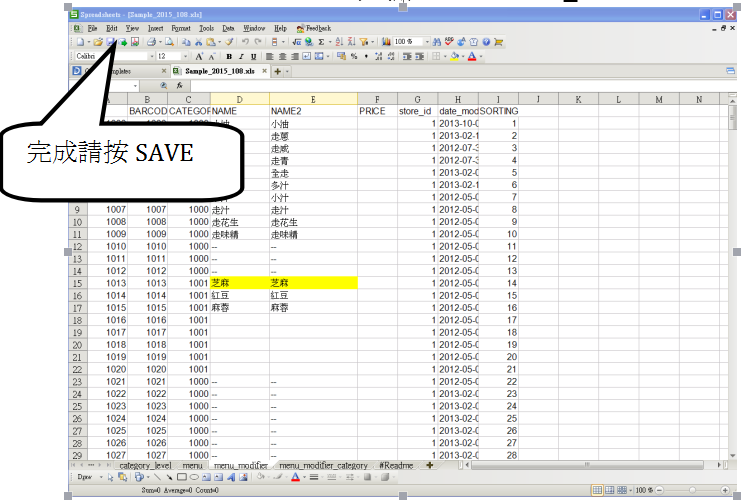Sort ascending with the A-Z icon
This screenshot has height=500, width=750.
tap(339, 42)
